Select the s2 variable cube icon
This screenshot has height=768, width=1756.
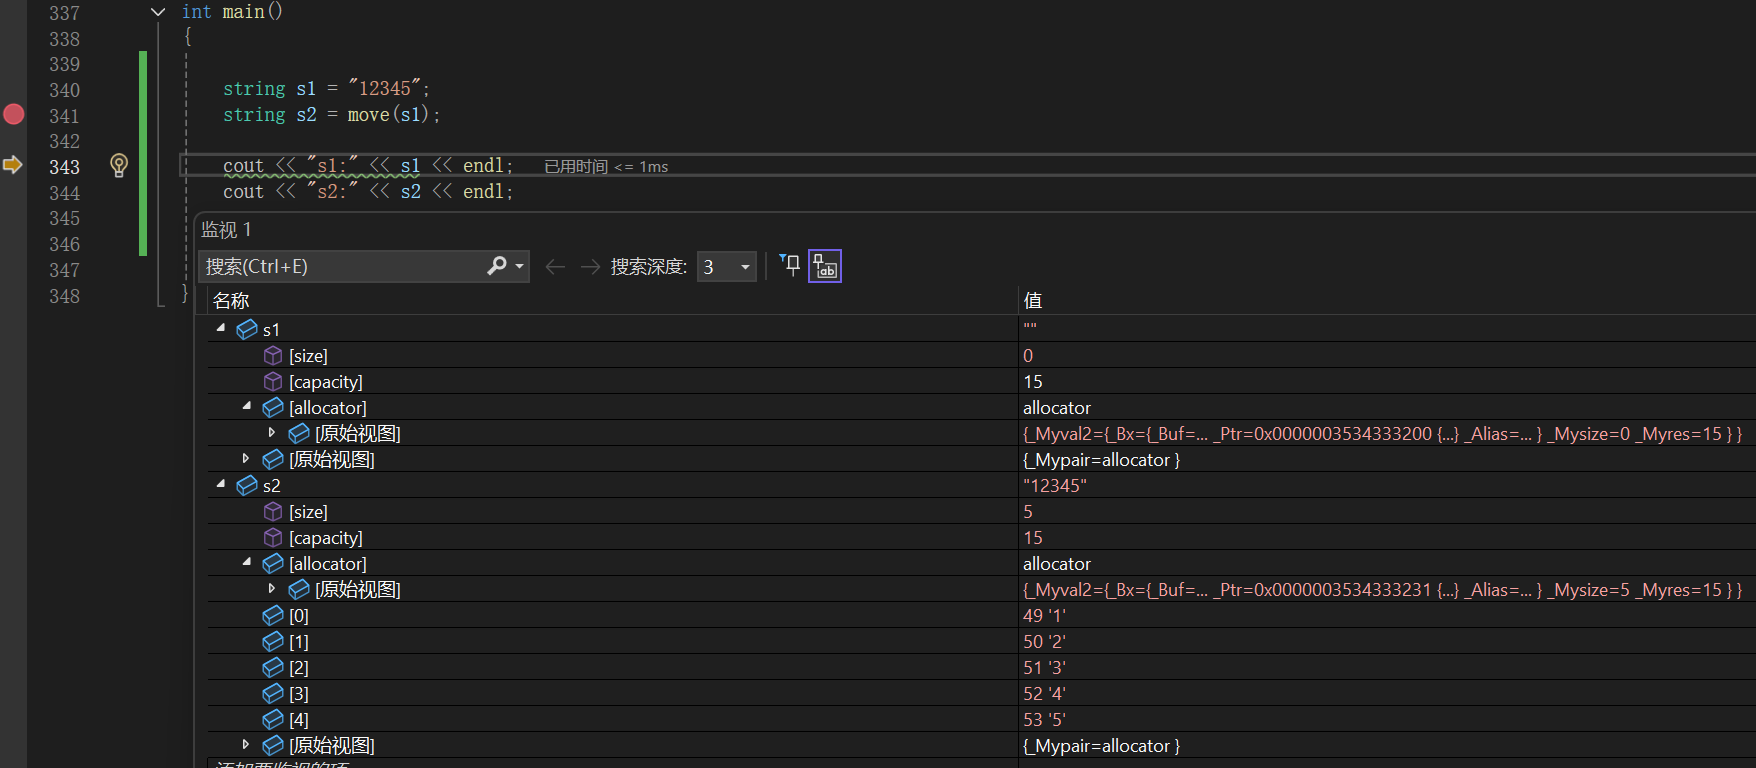click(x=247, y=485)
